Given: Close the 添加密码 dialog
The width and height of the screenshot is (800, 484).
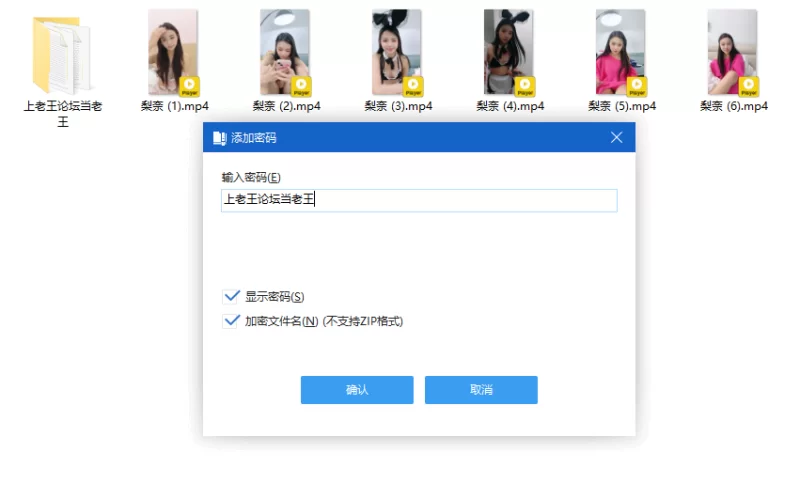Looking at the screenshot, I should (616, 137).
